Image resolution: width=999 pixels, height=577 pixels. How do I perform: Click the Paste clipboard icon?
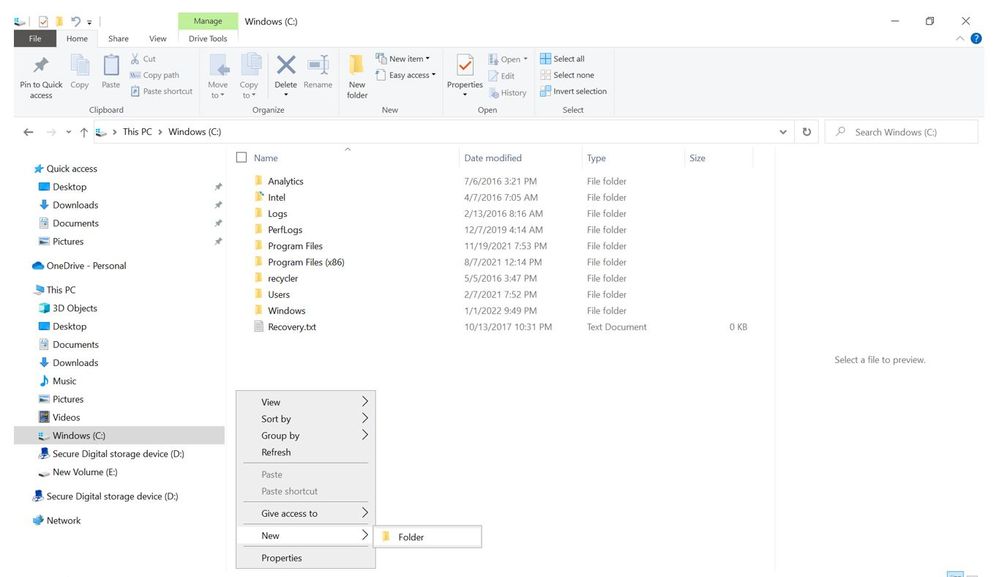tap(111, 65)
